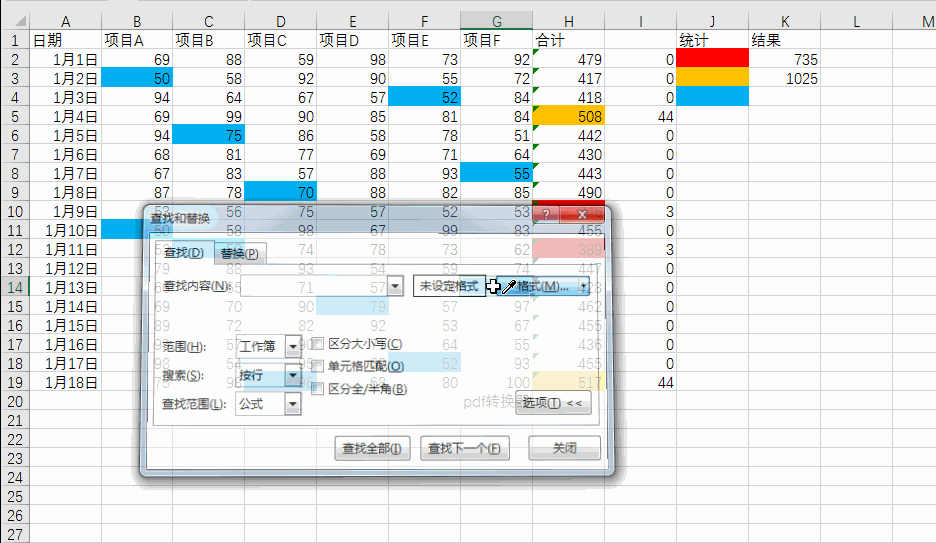Select row header 14
This screenshot has height=543, width=936.
point(15,287)
